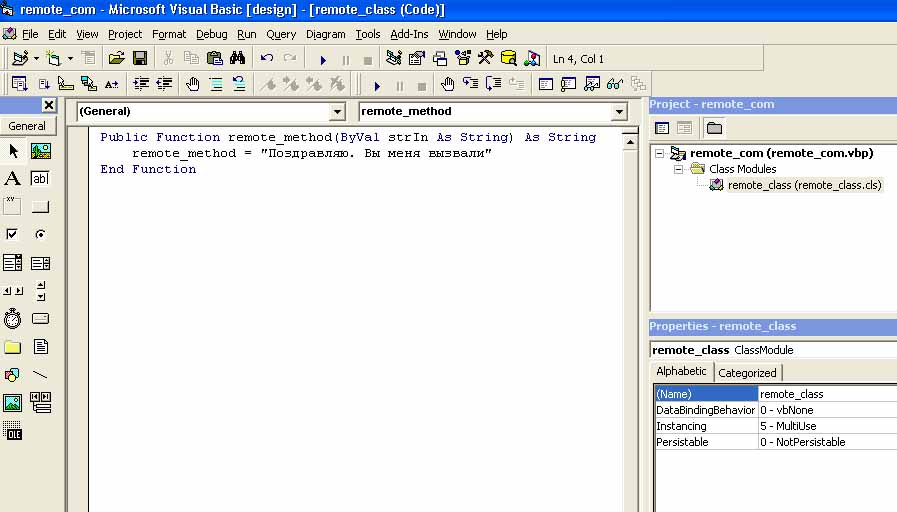The height and width of the screenshot is (512, 897).
Task: Select the CheckBox control in the Toolbox
Action: click(13, 234)
